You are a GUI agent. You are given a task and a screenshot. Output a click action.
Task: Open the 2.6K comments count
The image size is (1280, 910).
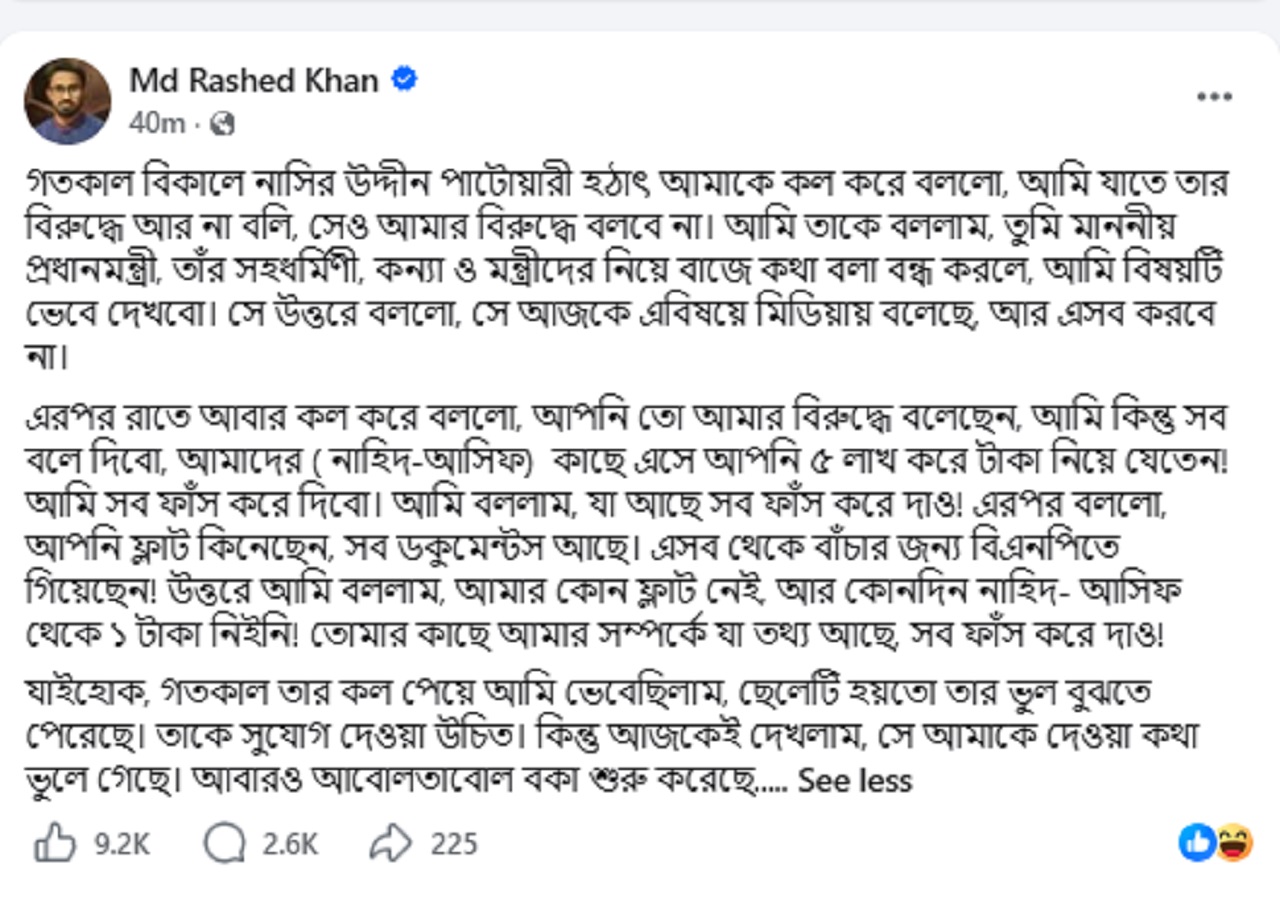pos(290,844)
